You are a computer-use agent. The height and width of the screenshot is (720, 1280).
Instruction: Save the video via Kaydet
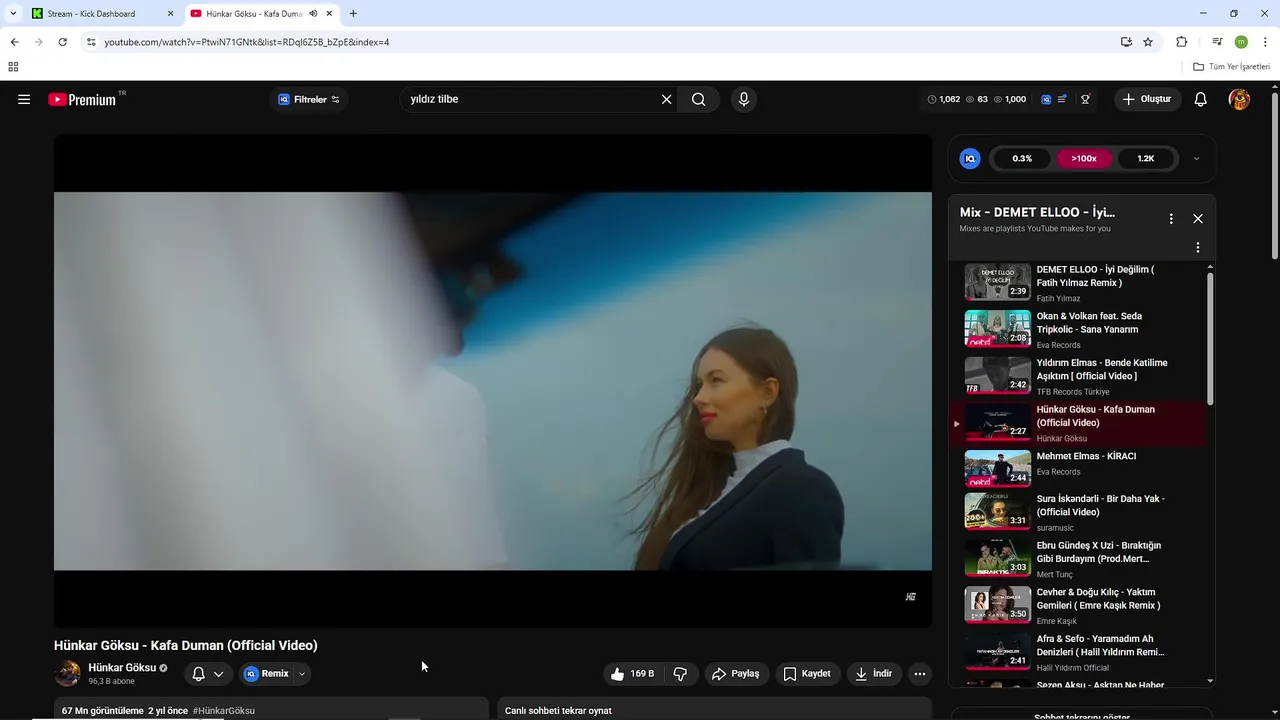807,674
